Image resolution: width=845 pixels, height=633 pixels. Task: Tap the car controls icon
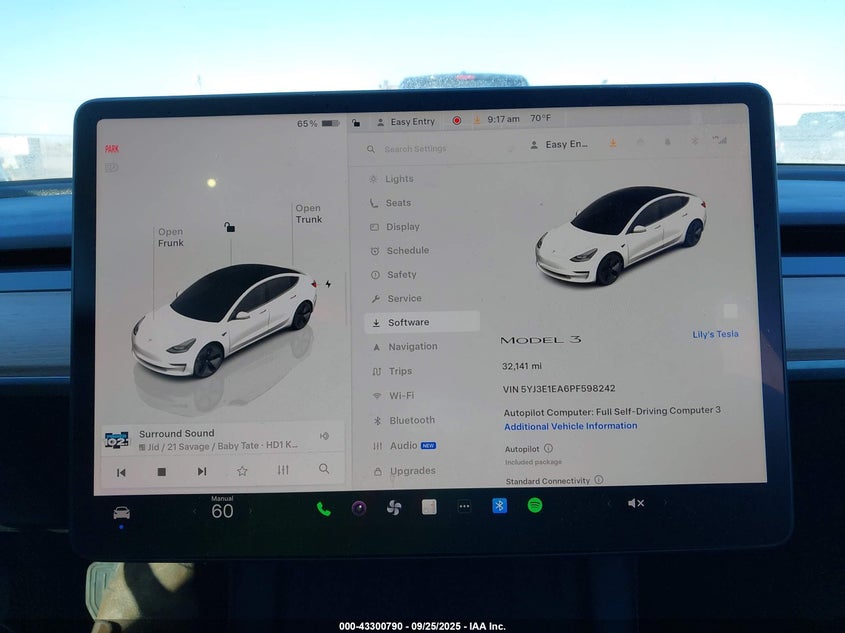121,513
